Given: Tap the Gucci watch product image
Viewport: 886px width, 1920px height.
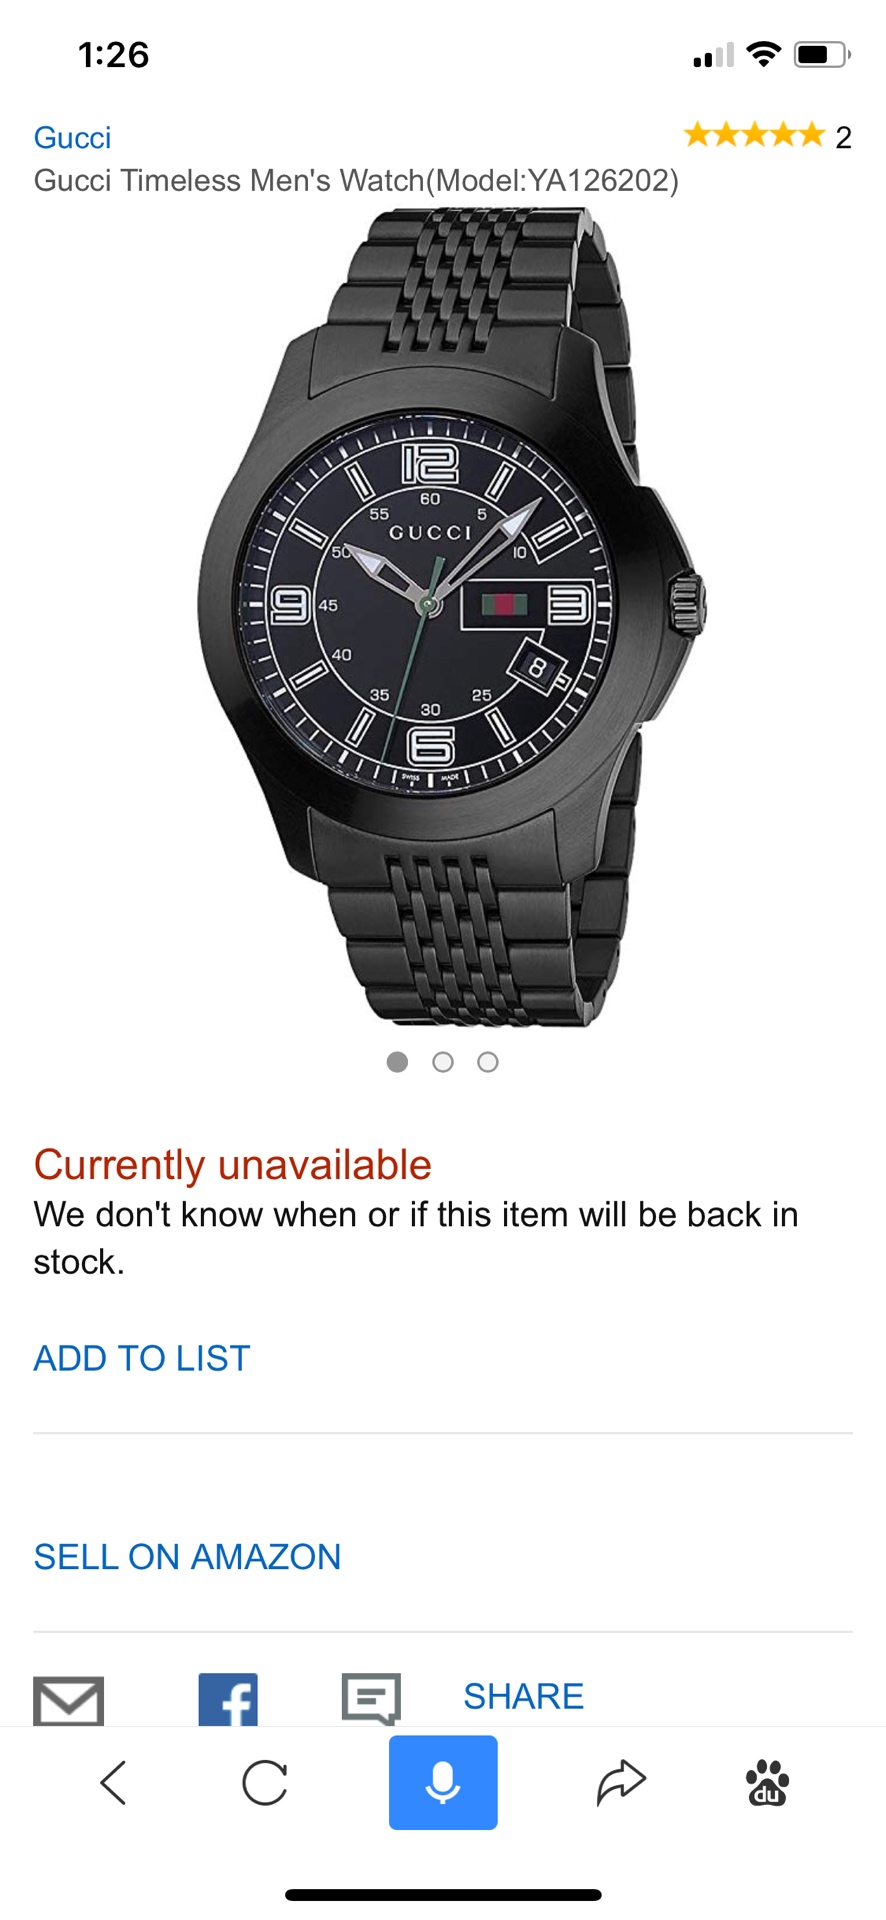Looking at the screenshot, I should (450, 615).
